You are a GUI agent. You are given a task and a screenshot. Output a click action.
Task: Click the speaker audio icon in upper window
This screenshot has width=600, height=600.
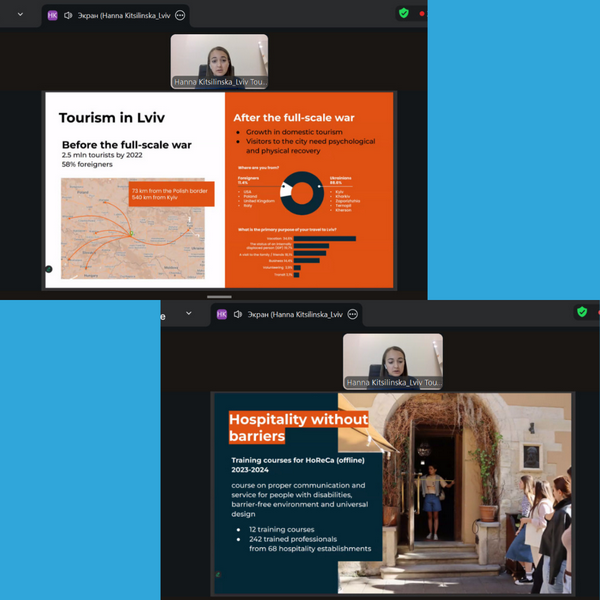click(x=68, y=15)
